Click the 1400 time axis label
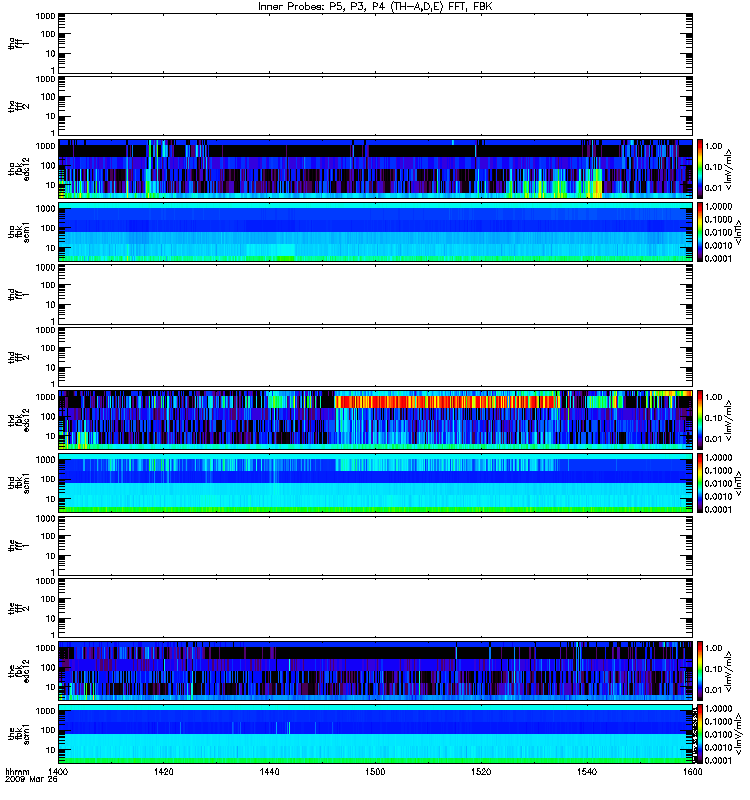750x800 pixels. 58,771
